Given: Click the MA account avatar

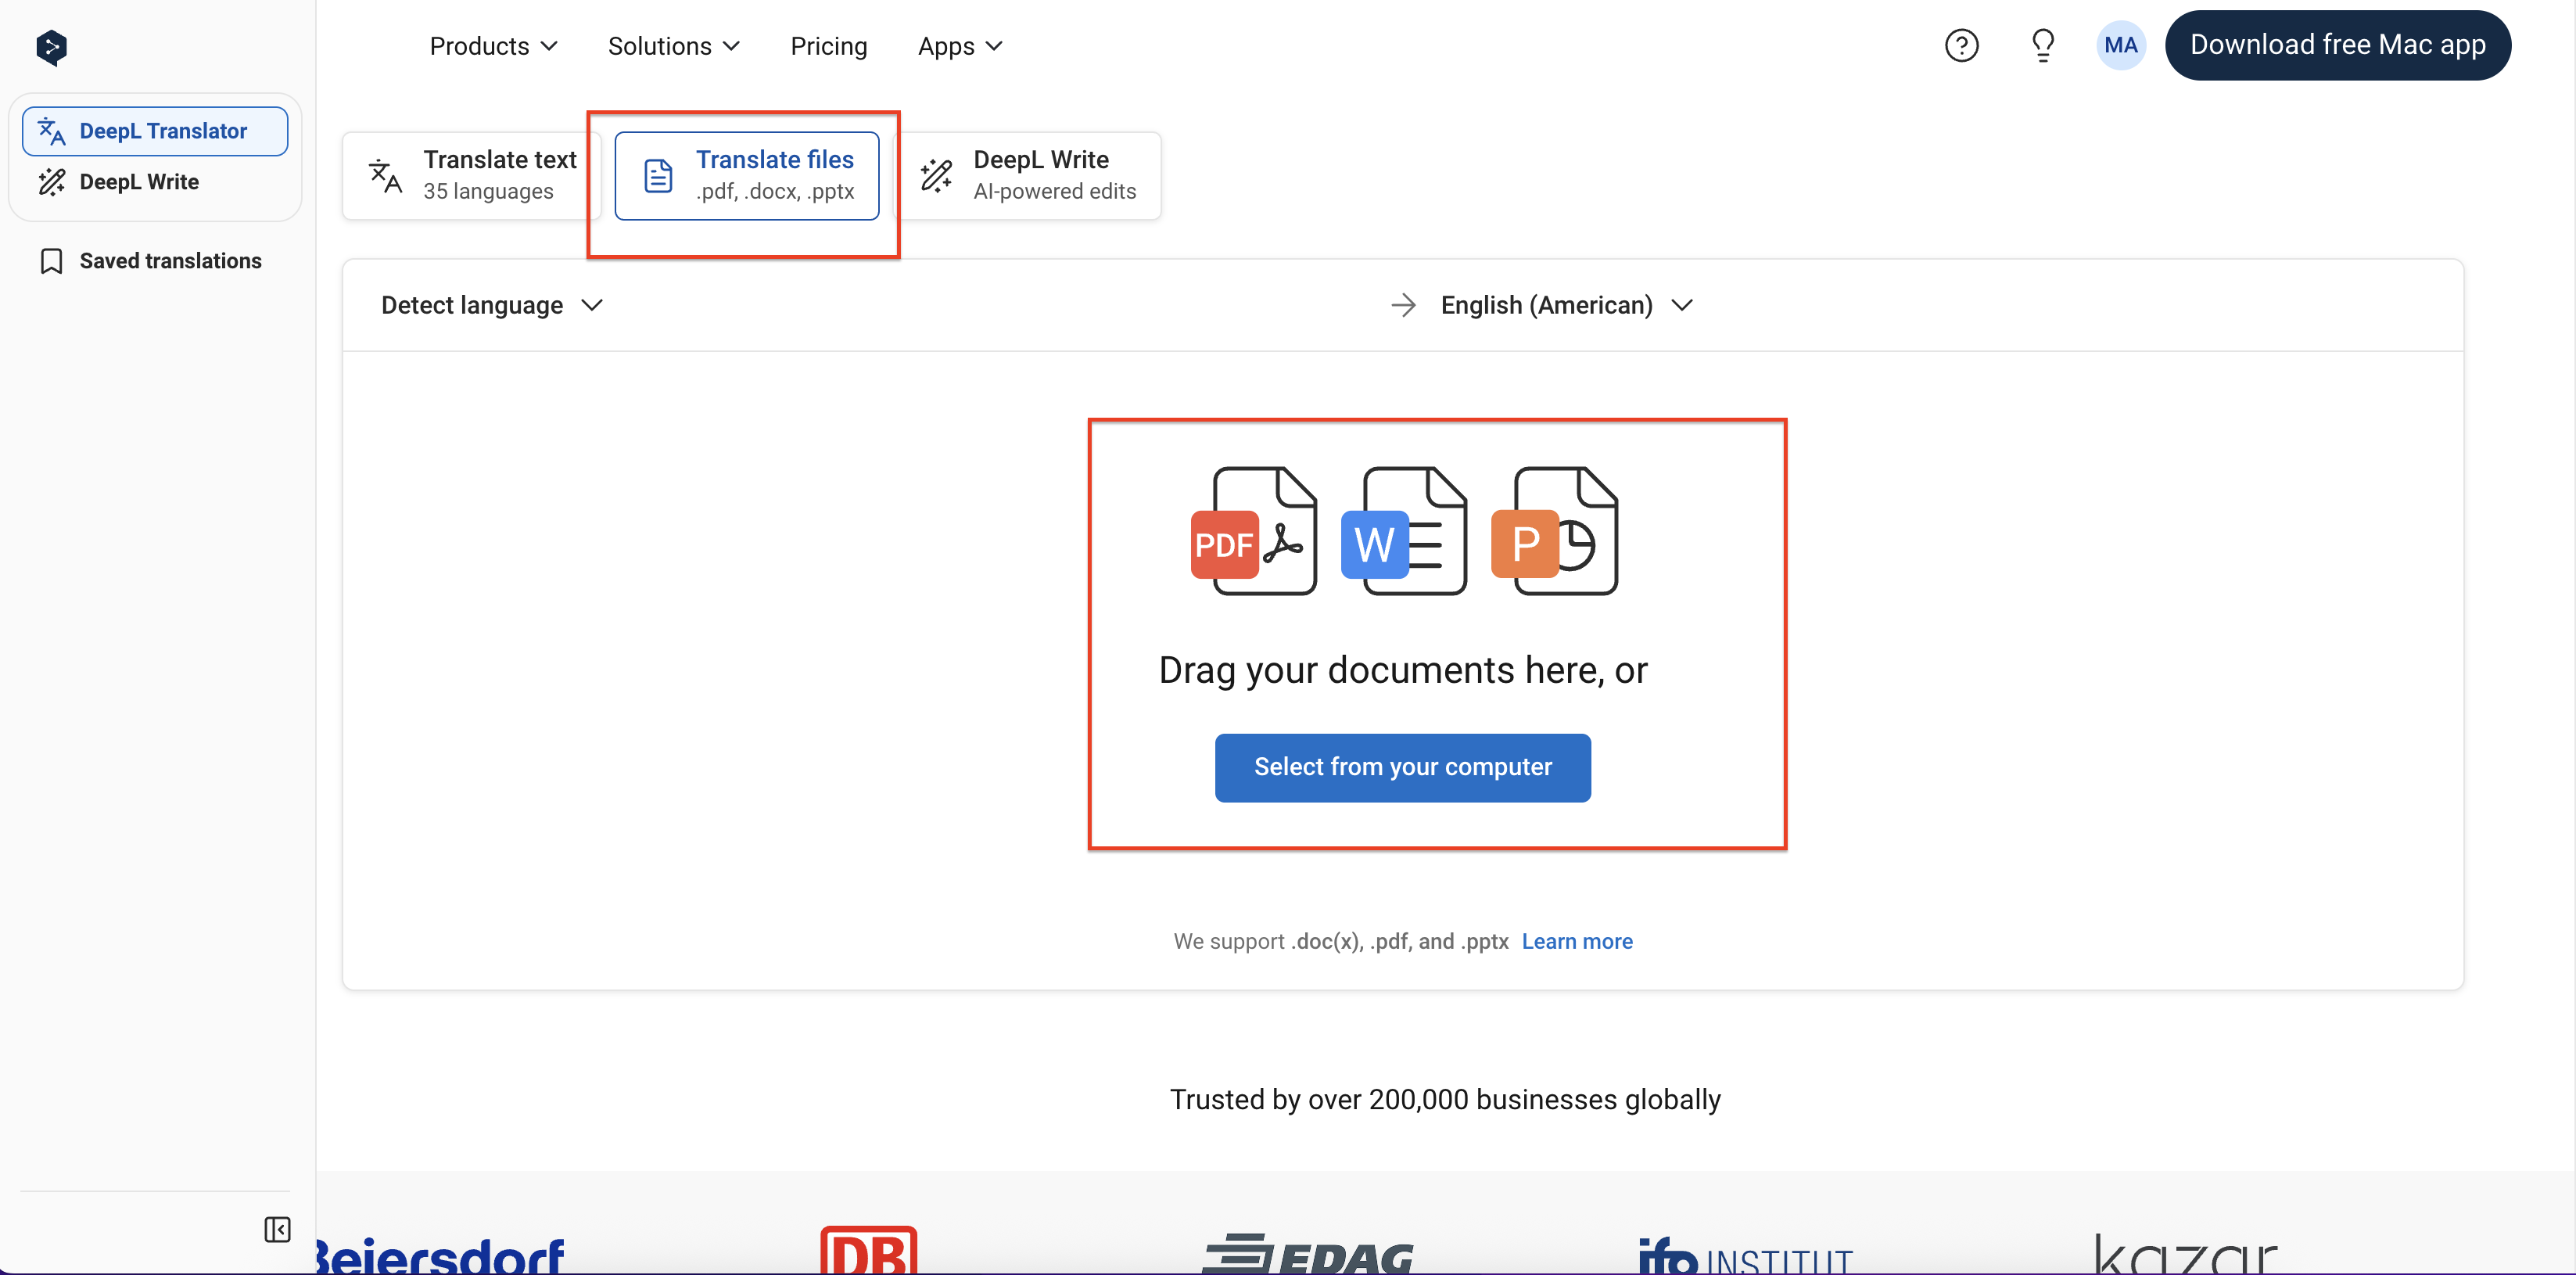Looking at the screenshot, I should click(2121, 45).
